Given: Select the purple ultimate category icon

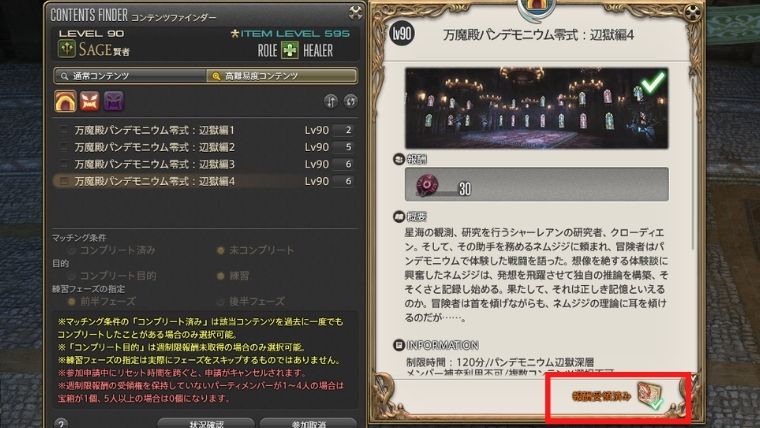Looking at the screenshot, I should tap(114, 101).
